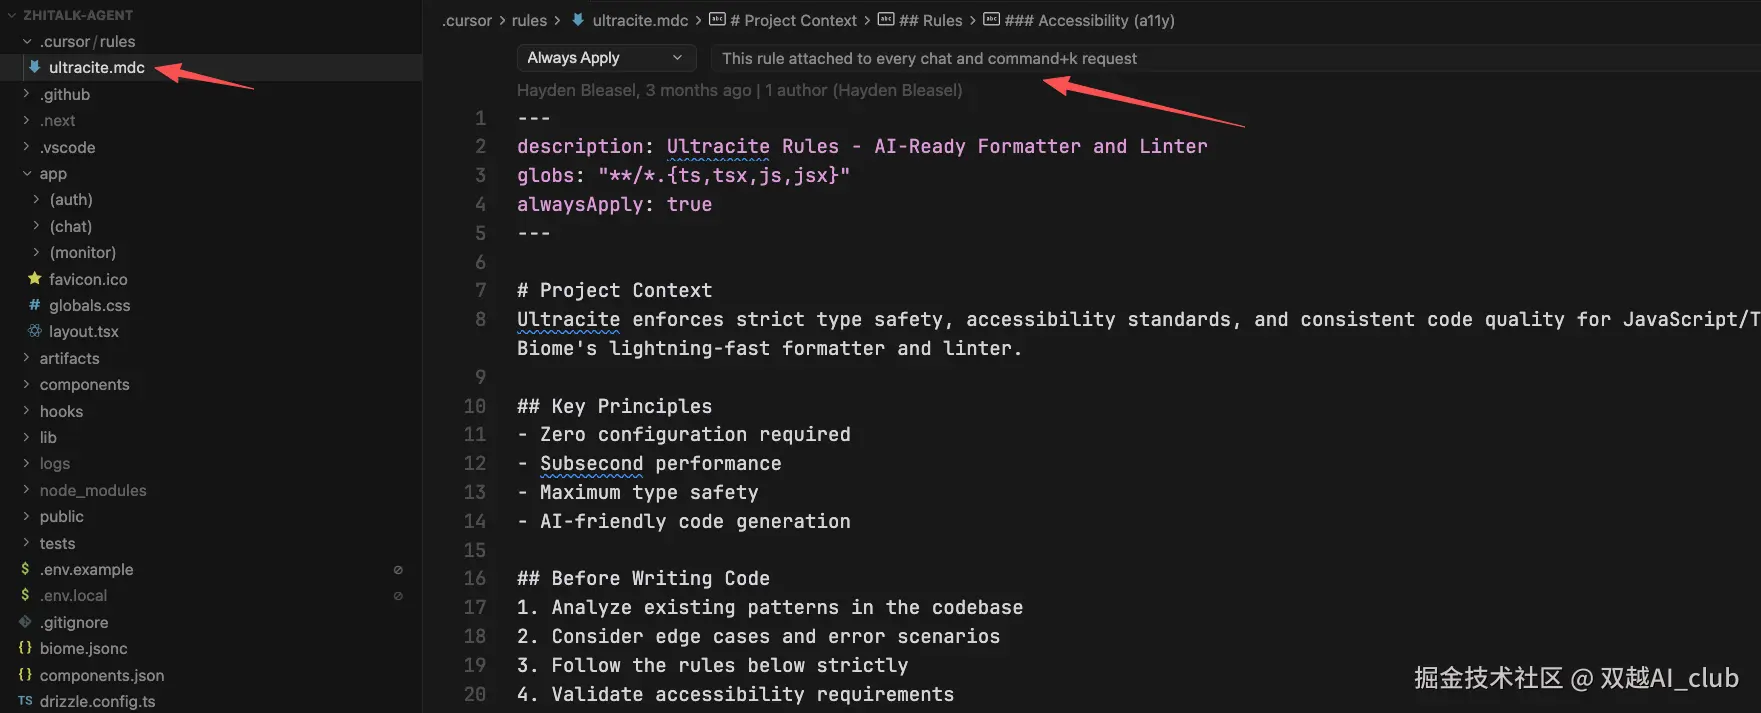Open the components.json file
The image size is (1761, 713).
tap(102, 675)
